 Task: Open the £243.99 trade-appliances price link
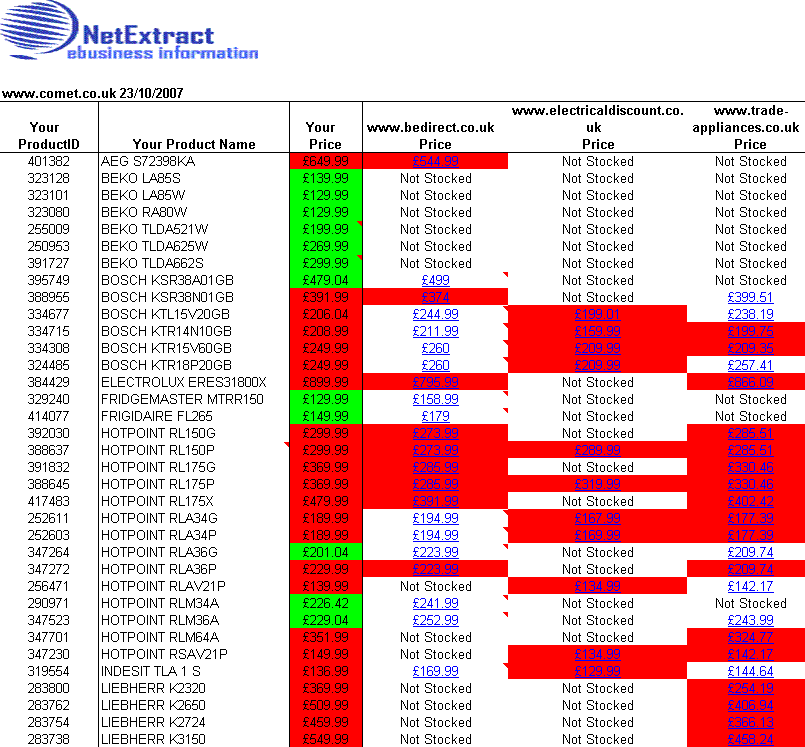point(750,620)
